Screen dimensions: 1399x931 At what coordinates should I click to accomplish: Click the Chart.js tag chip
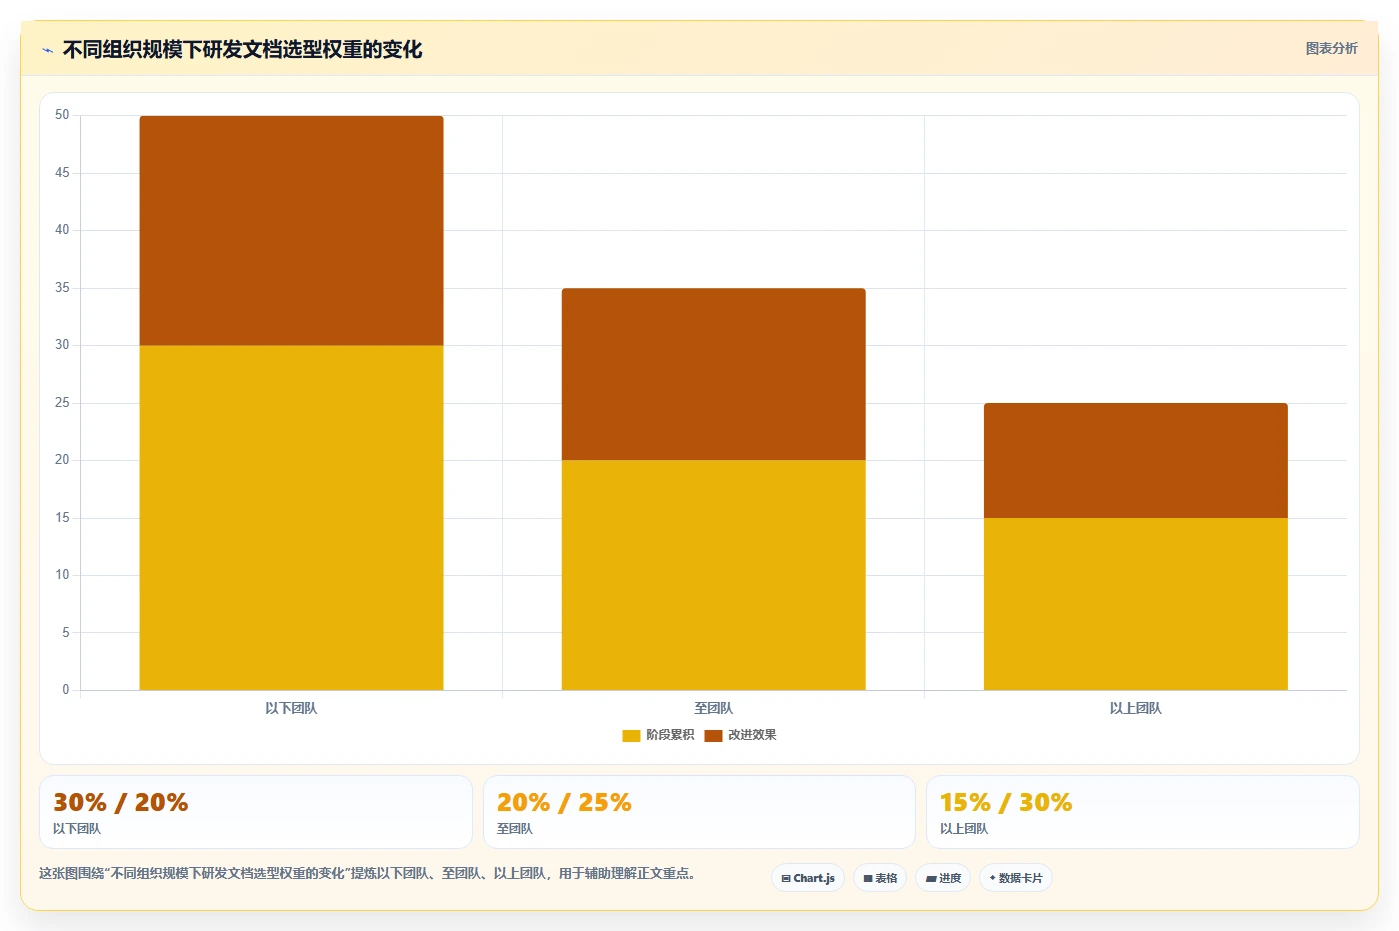(808, 878)
